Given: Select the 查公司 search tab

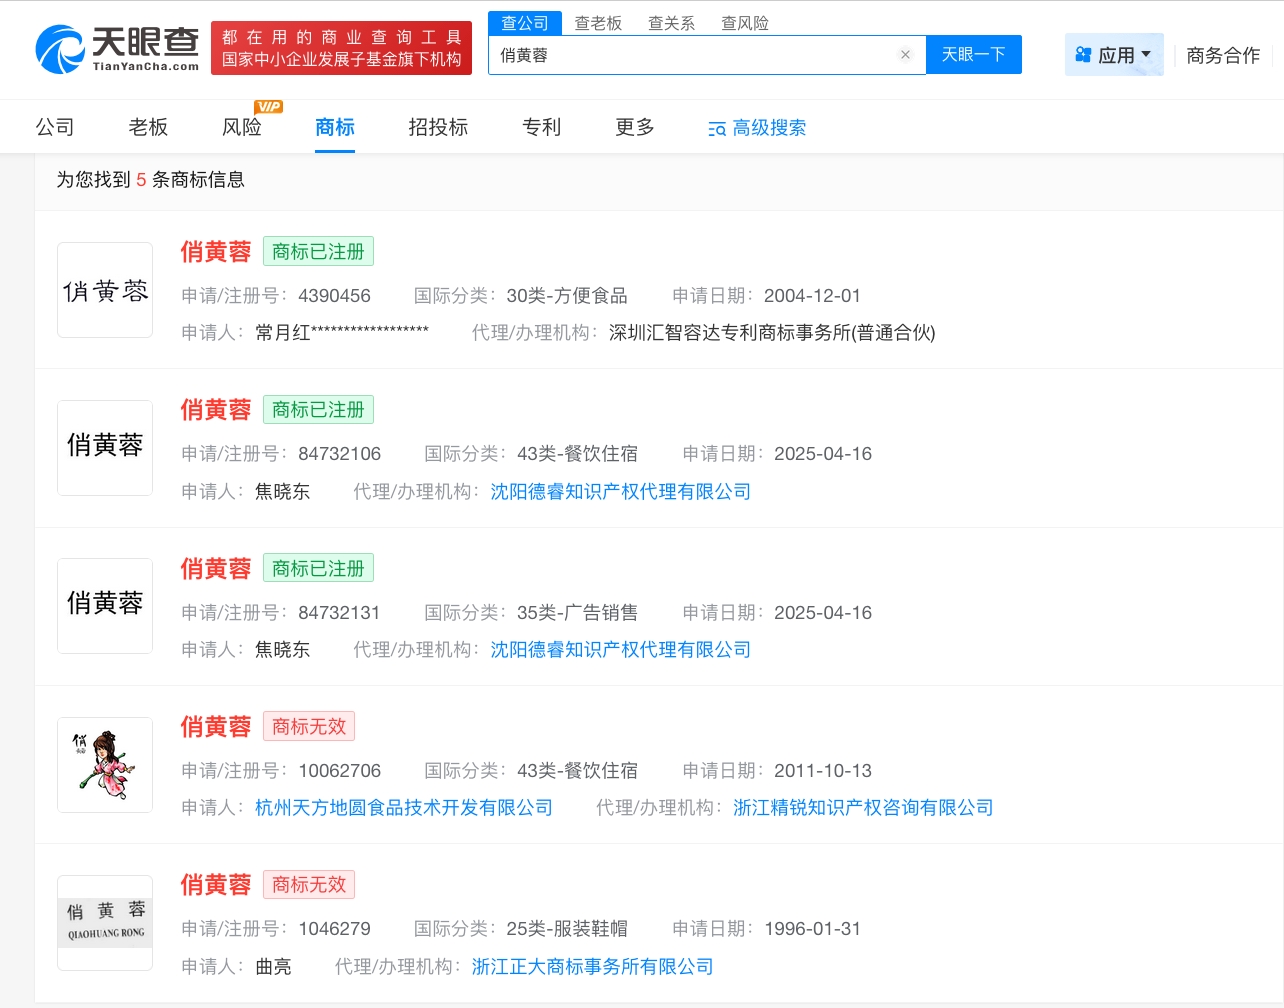Looking at the screenshot, I should [525, 23].
